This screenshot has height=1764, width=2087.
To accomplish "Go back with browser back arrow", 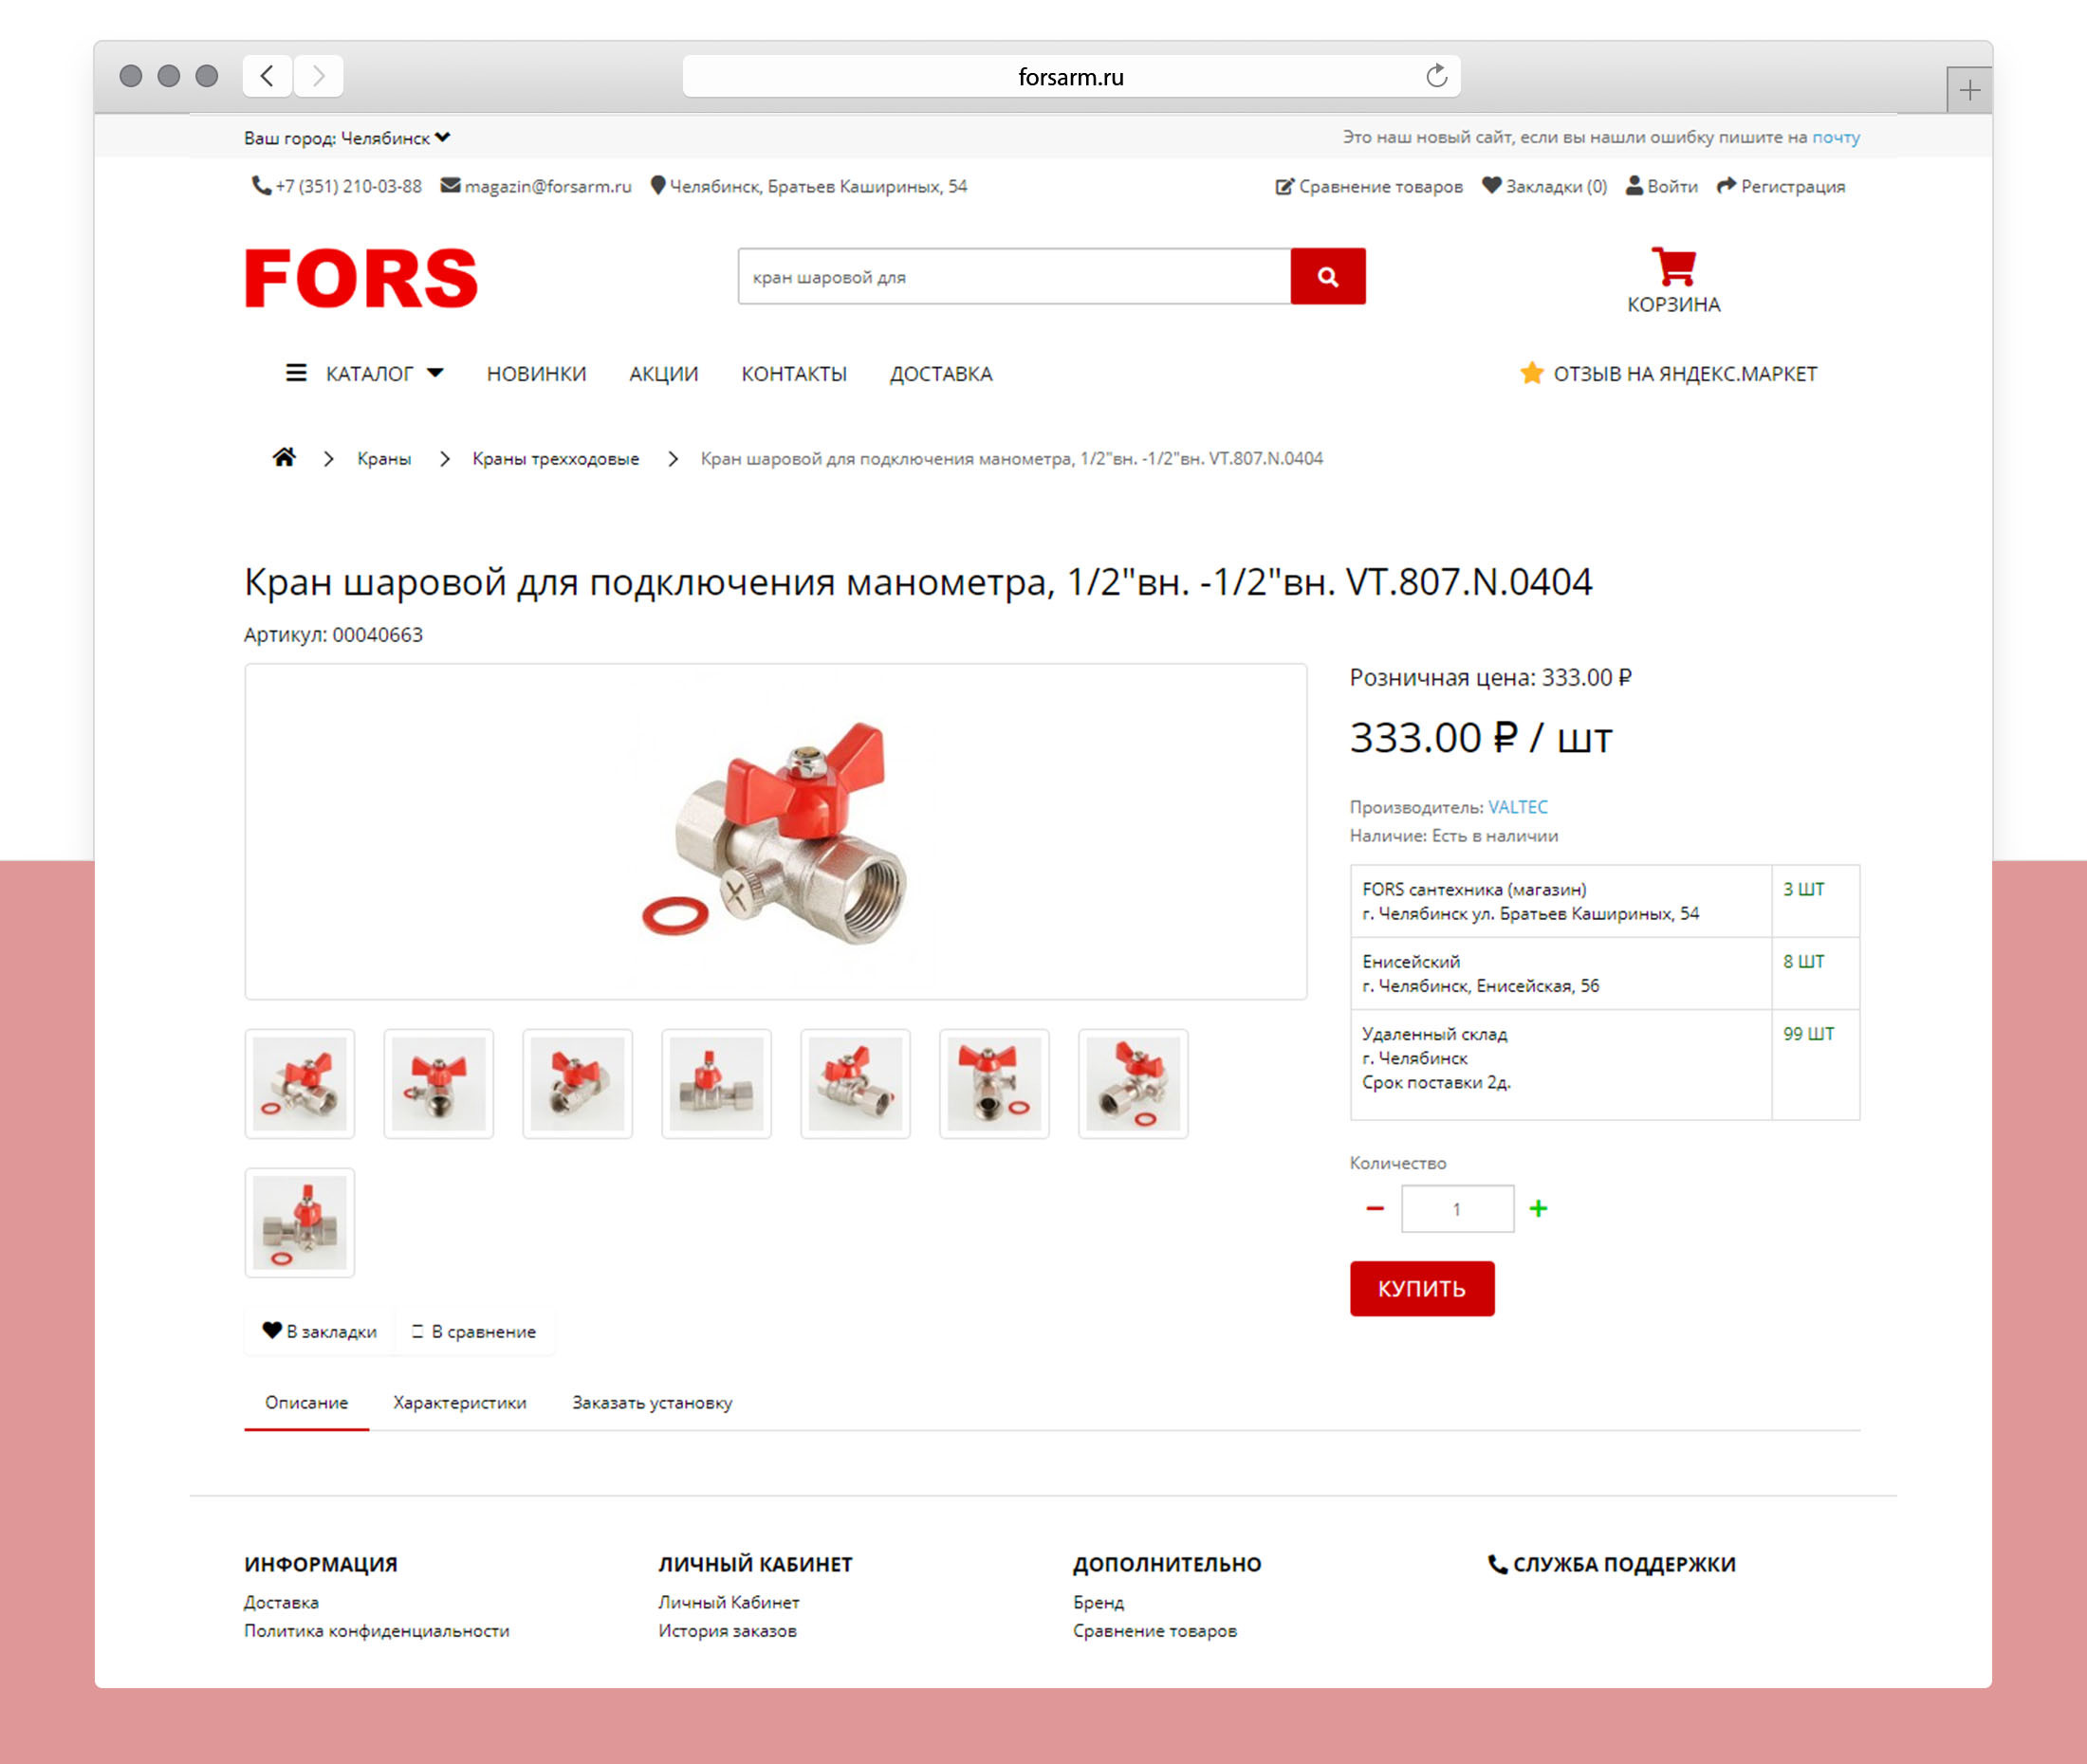I will point(267,76).
